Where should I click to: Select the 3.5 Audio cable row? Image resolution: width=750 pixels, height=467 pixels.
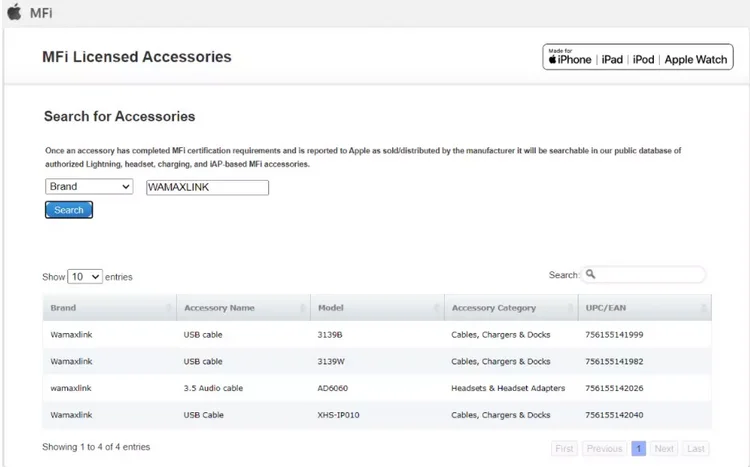point(376,388)
